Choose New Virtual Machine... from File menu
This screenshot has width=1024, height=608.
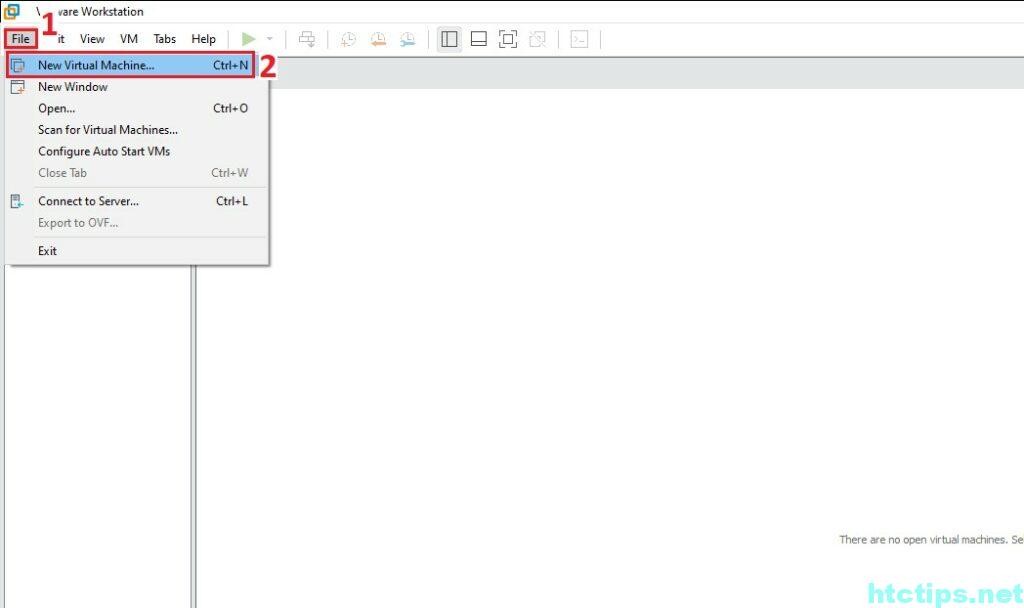pos(130,65)
